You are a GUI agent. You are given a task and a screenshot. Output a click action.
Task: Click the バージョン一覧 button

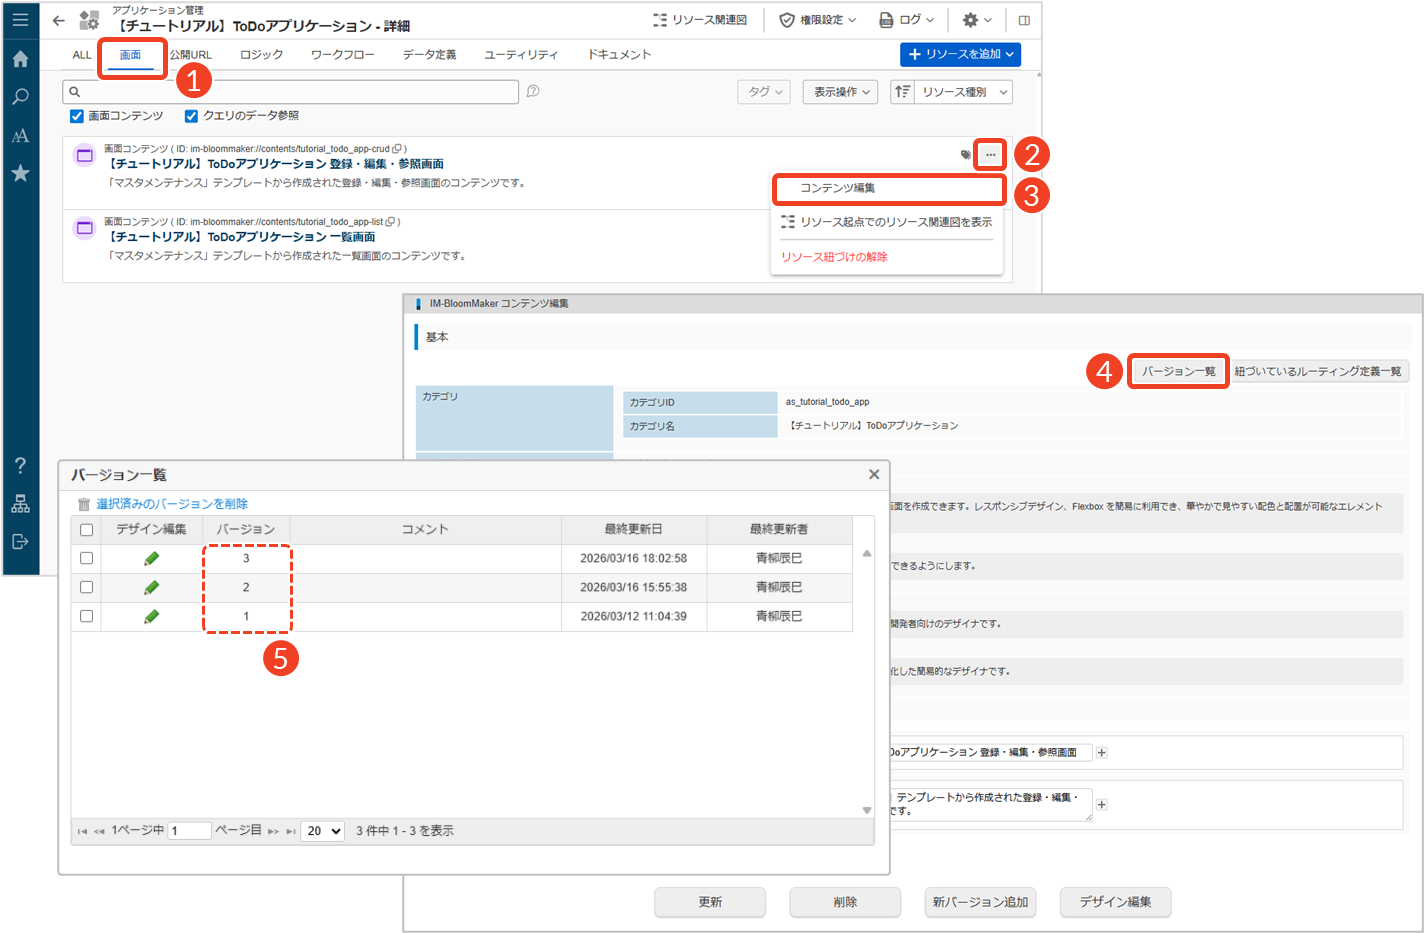1178,371
